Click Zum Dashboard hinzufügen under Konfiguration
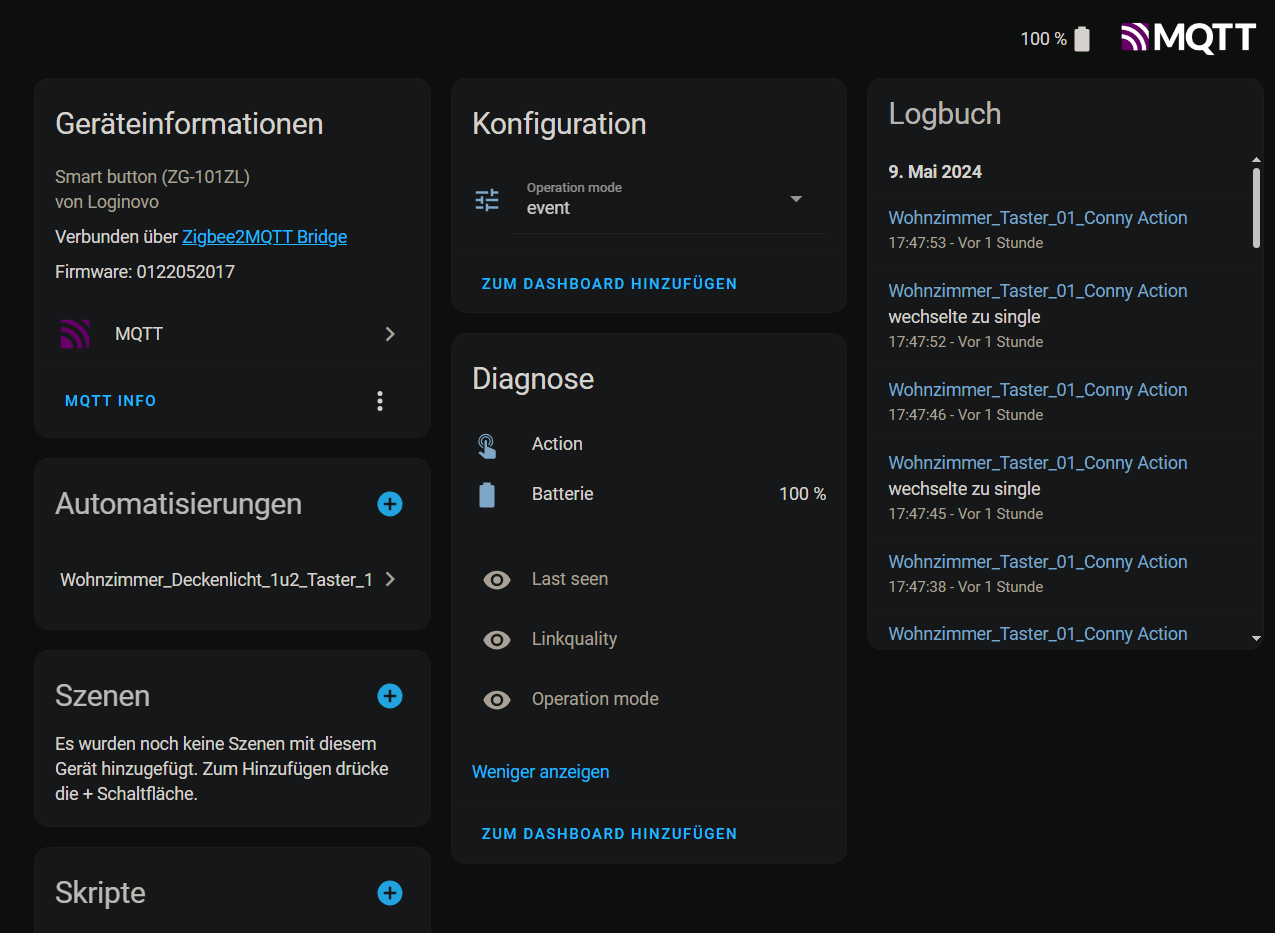Screen dimensions: 1275x933 coord(609,284)
